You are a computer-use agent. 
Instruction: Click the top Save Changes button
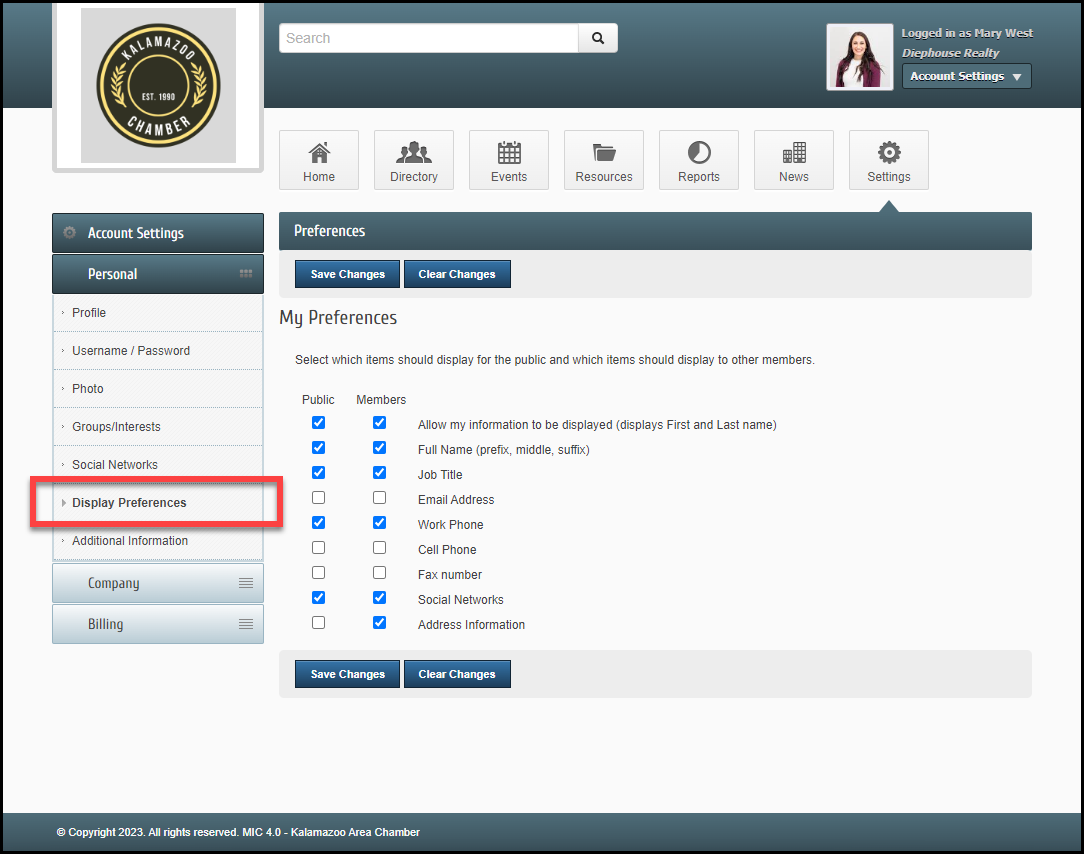347,274
